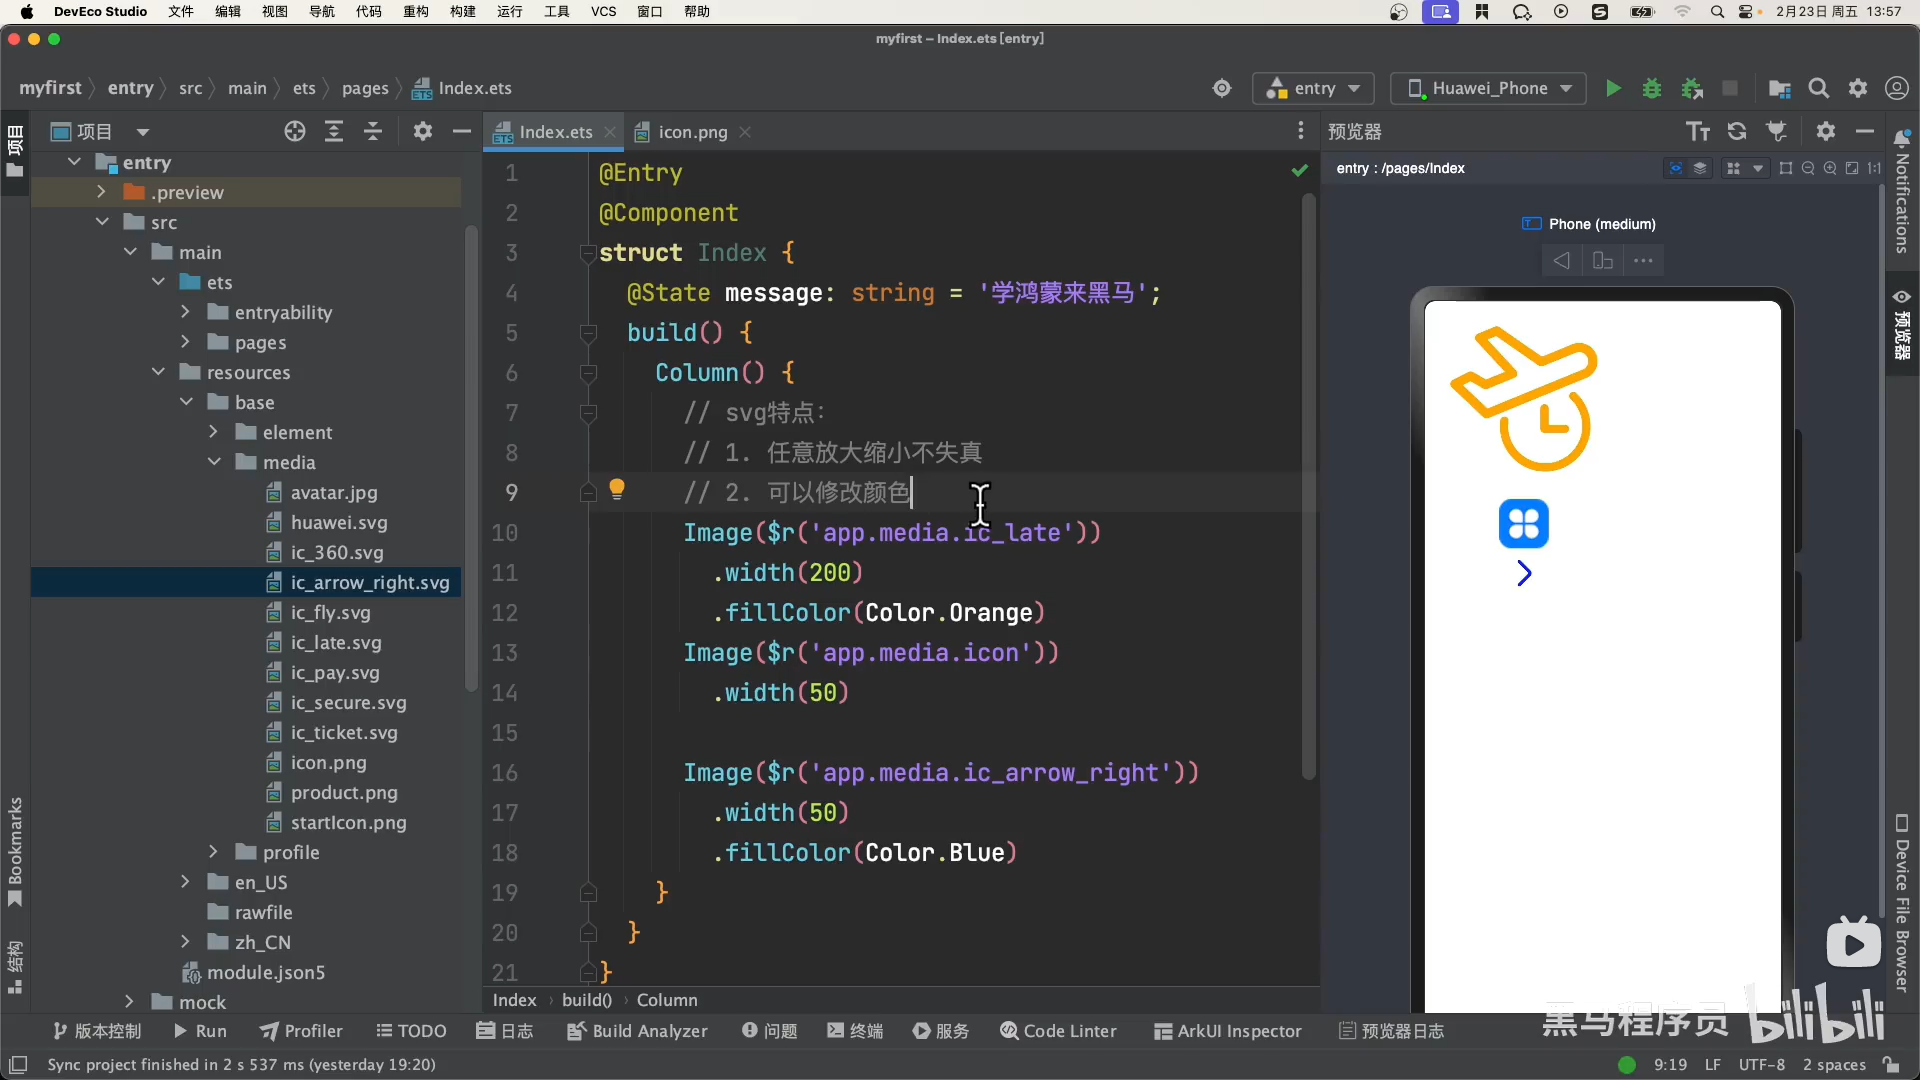Viewport: 1920px width, 1080px height.
Task: Expand the entryability folder
Action: [185, 312]
